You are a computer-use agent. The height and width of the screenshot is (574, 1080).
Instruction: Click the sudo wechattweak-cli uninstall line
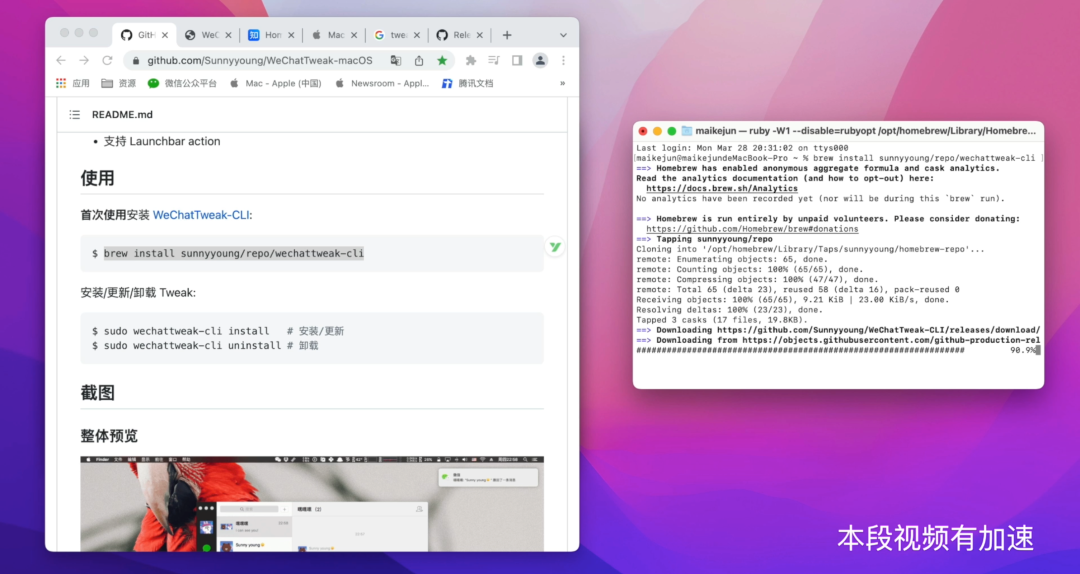coord(205,346)
